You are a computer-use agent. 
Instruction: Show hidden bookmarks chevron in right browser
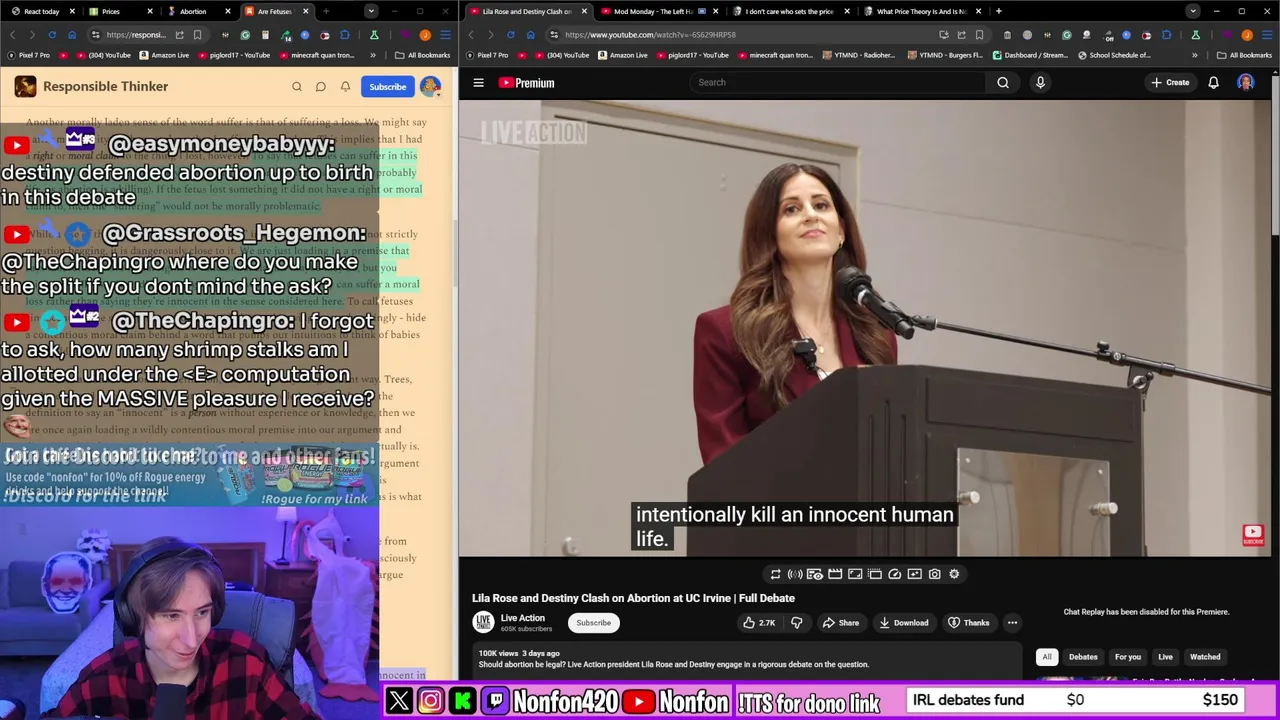pos(1194,55)
